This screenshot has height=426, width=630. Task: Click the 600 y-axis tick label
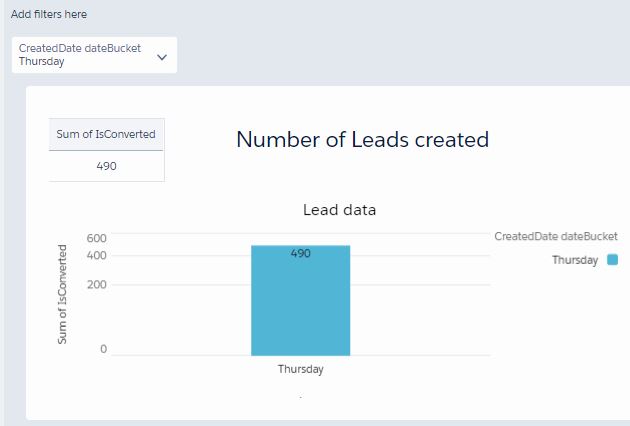click(97, 238)
